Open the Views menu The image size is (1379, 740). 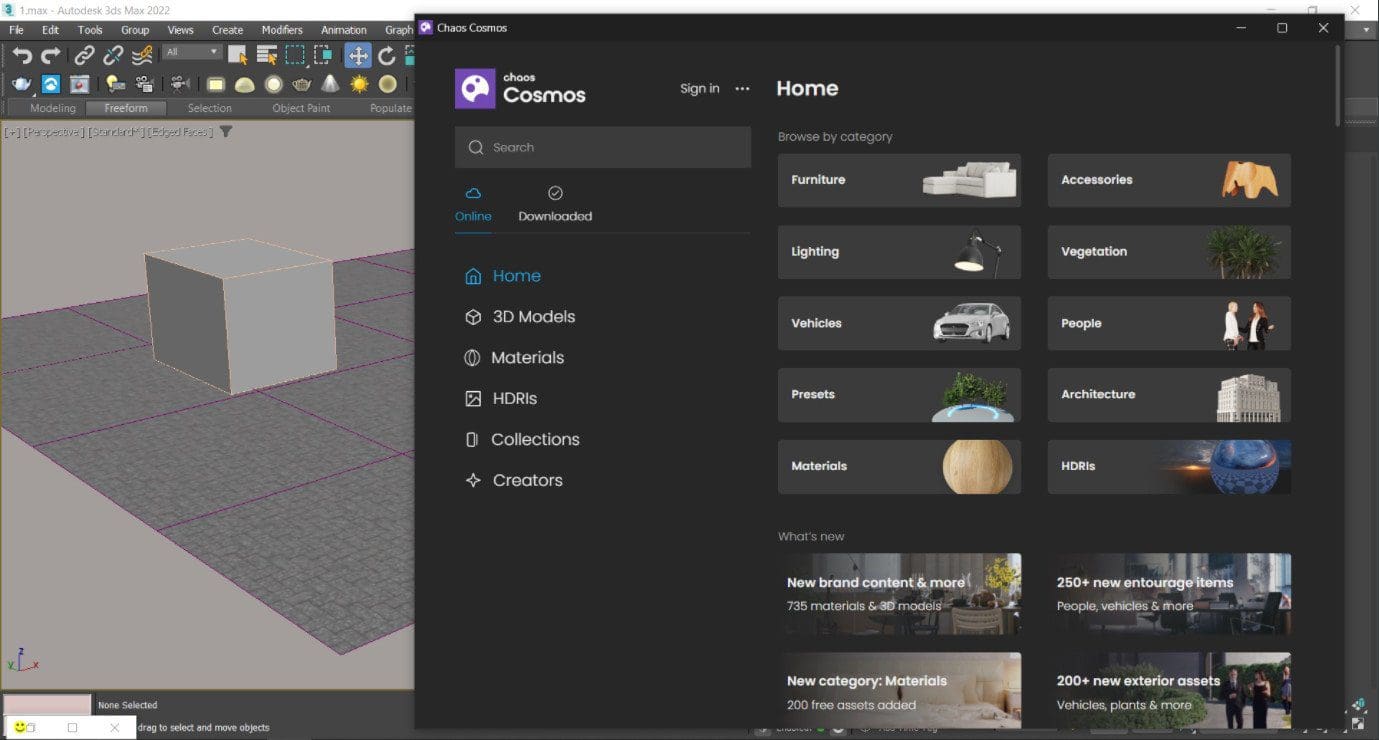181,30
